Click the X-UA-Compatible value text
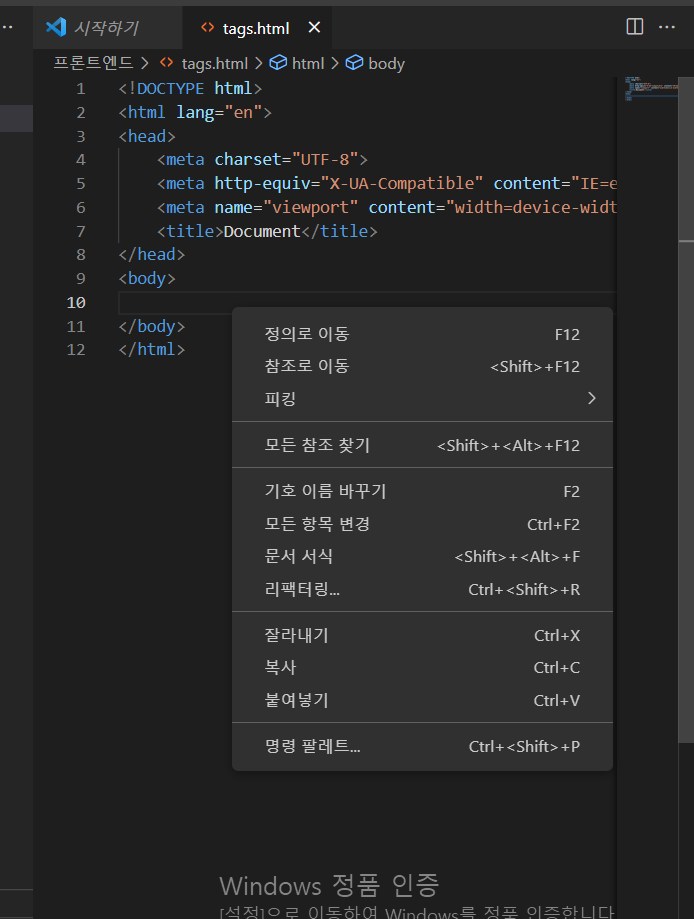 [x=402, y=183]
